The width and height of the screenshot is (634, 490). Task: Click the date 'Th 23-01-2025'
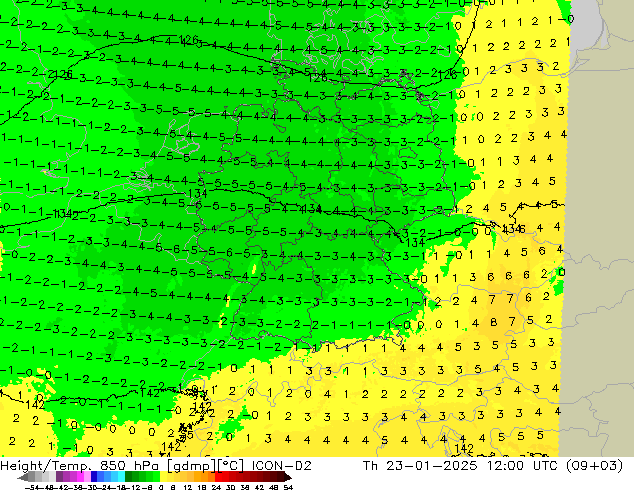point(420,466)
